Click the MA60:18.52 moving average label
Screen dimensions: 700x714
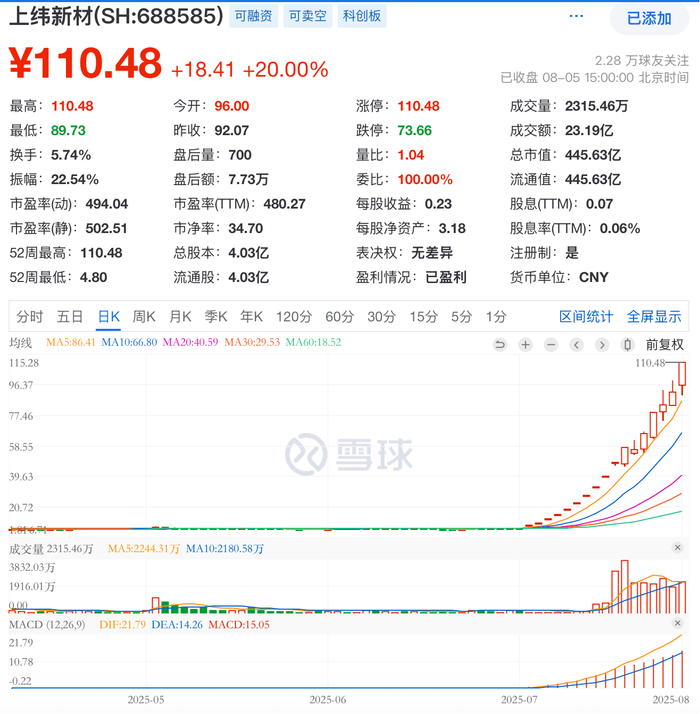coord(313,342)
